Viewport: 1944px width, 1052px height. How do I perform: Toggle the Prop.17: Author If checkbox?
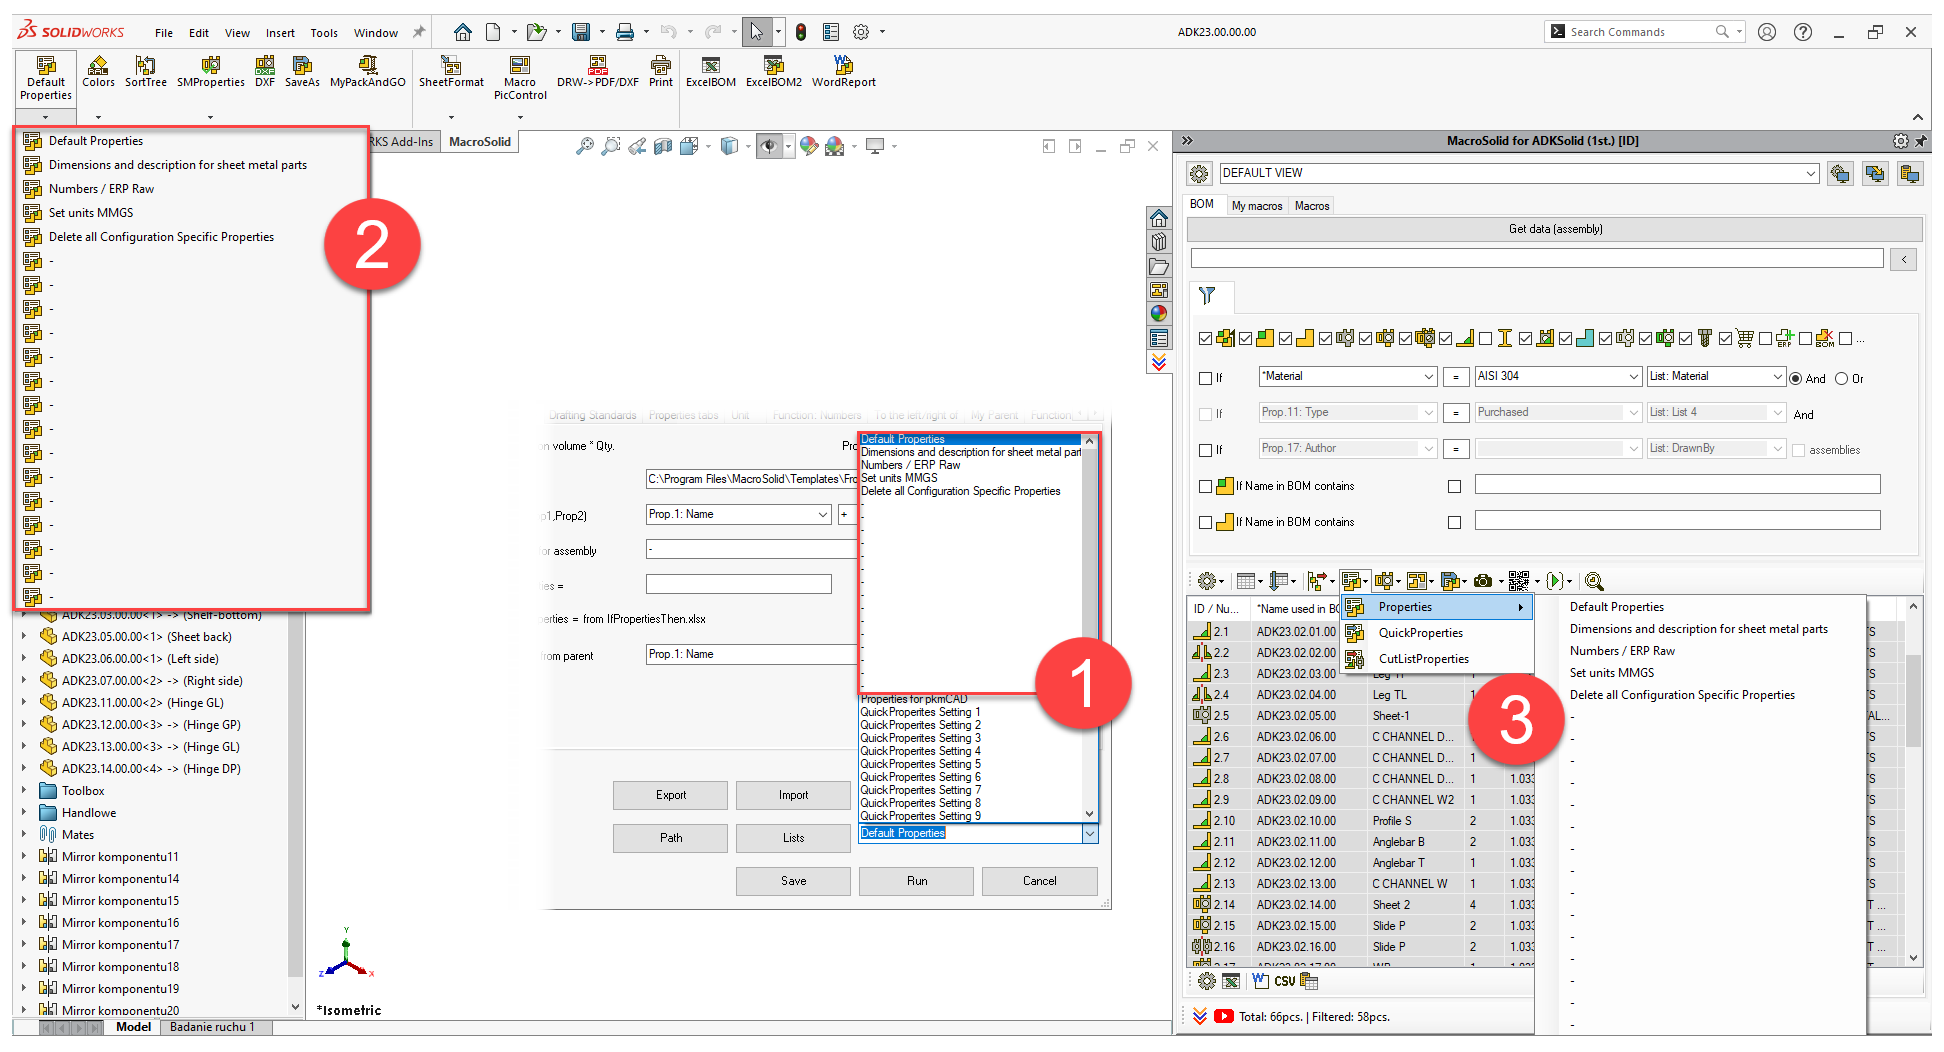(x=1205, y=450)
